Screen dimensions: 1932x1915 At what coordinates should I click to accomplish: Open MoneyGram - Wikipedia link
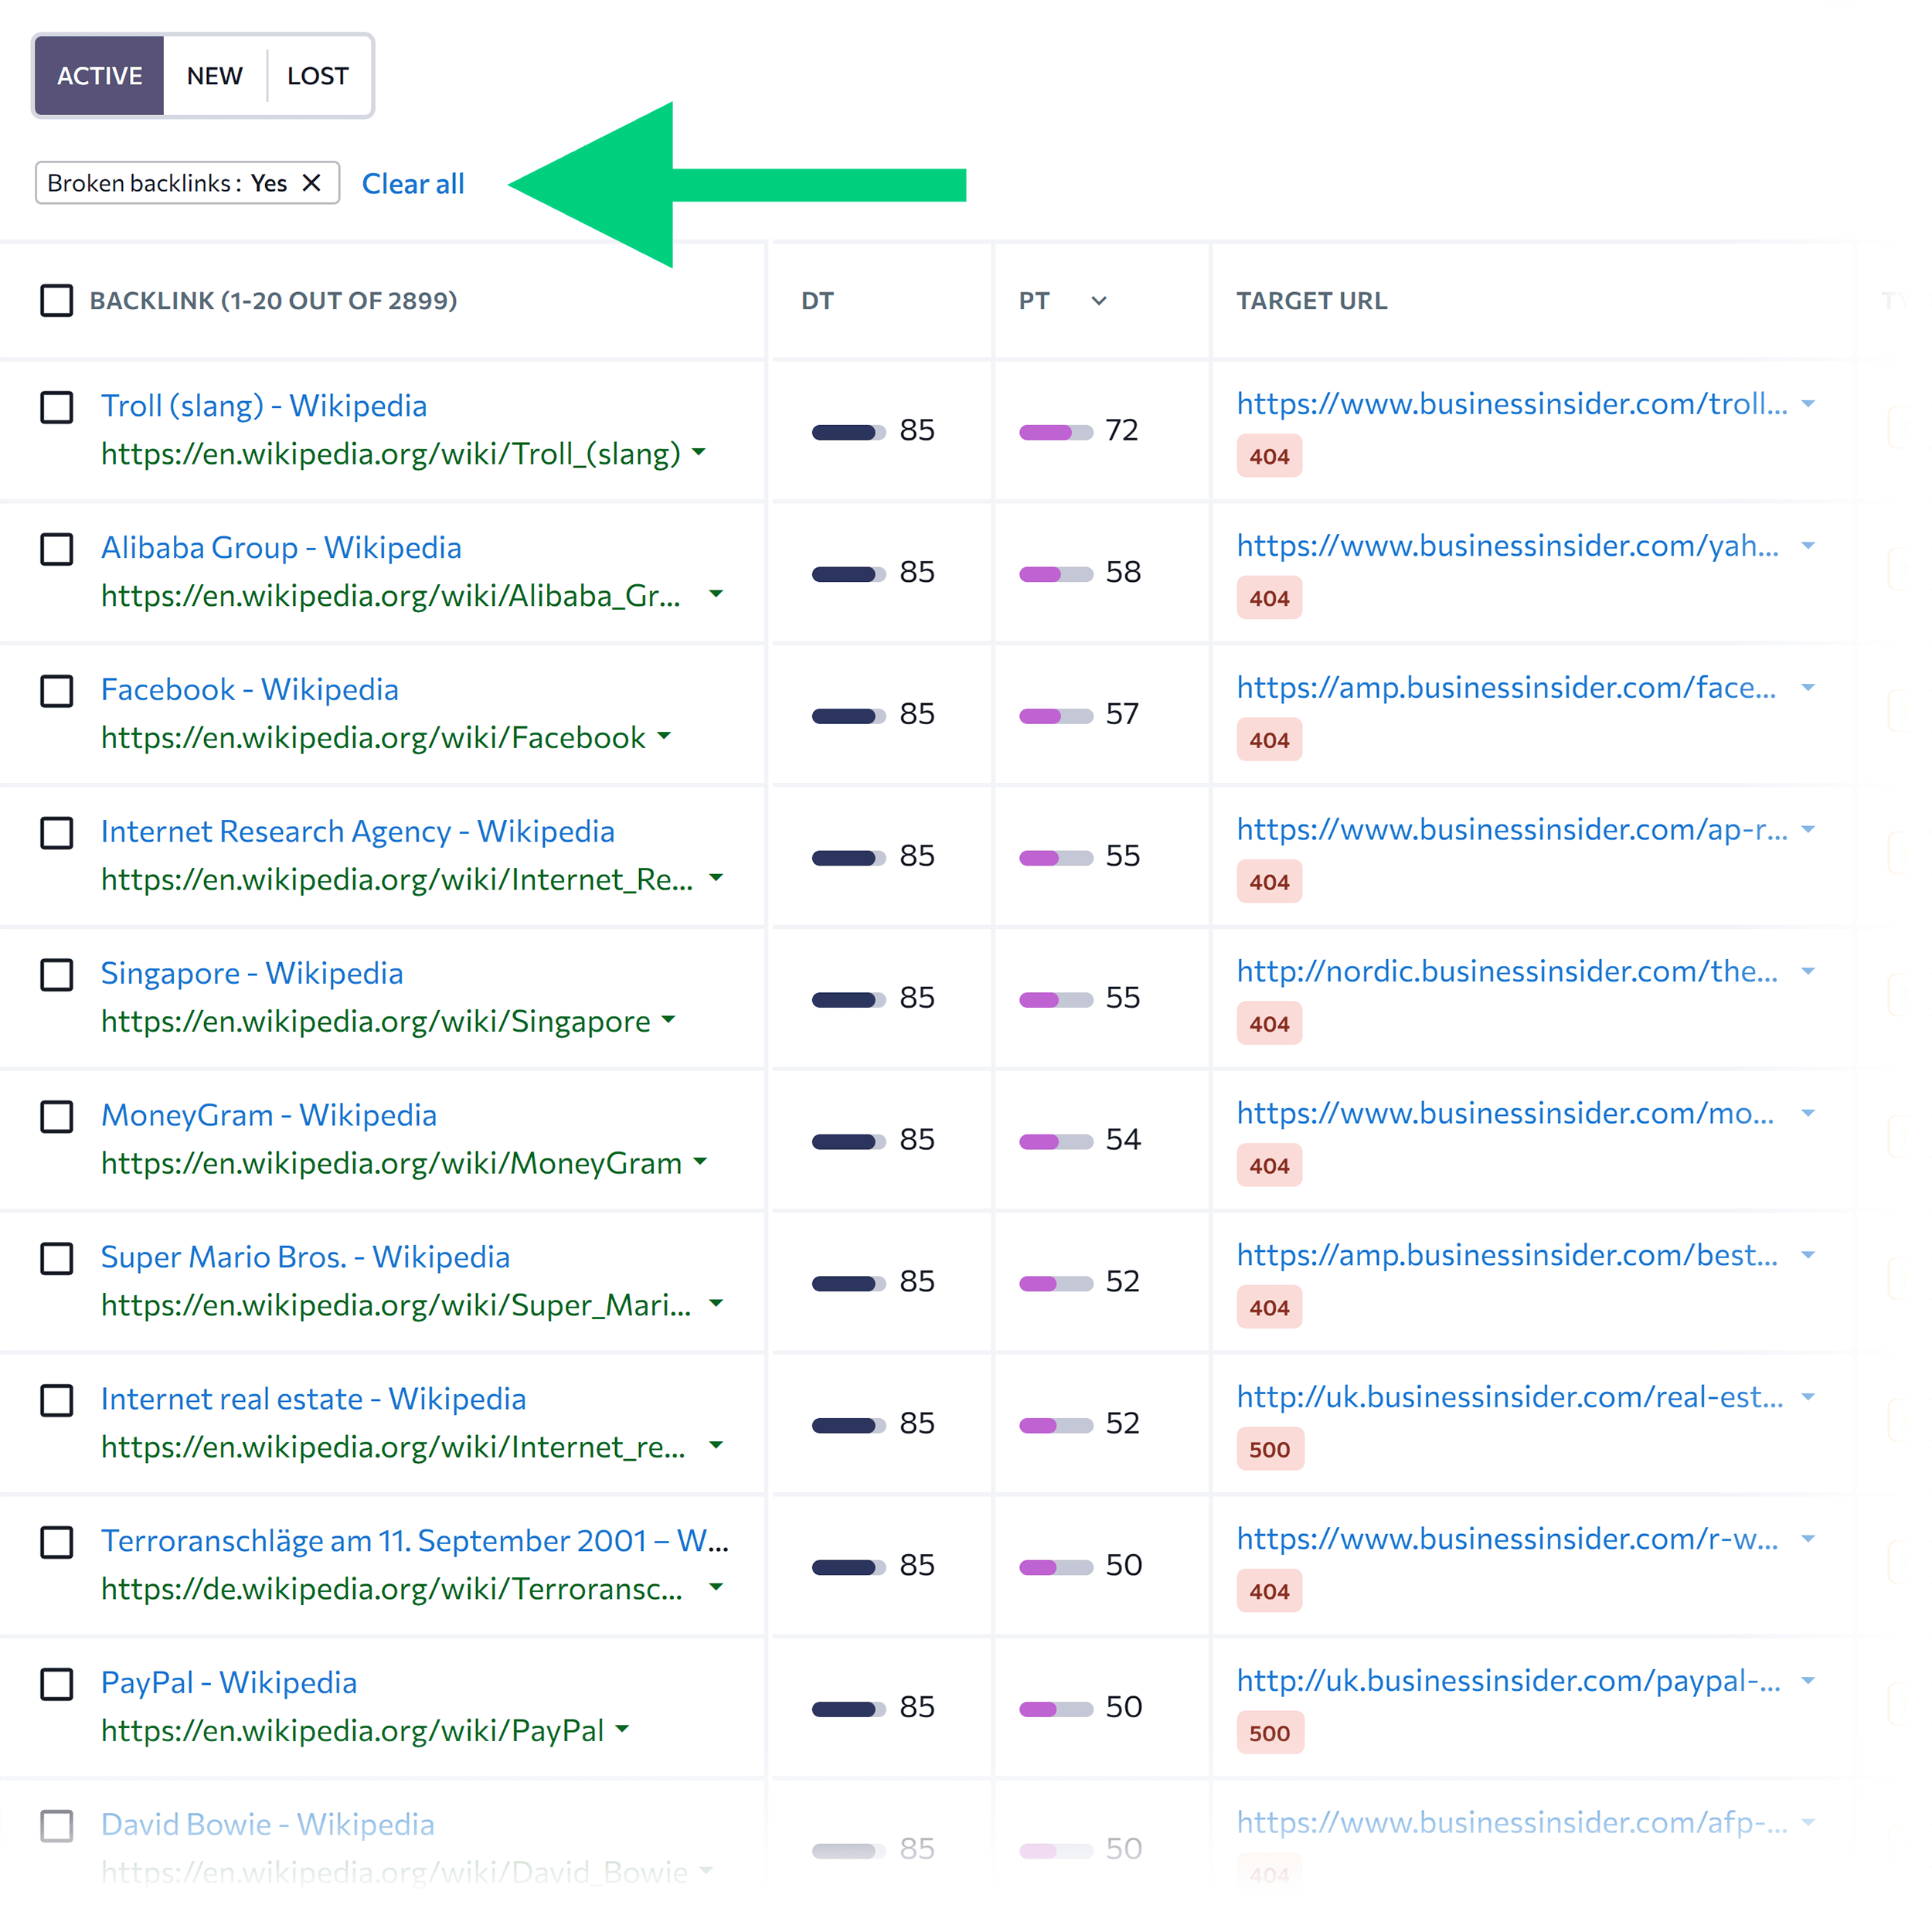click(x=269, y=1116)
